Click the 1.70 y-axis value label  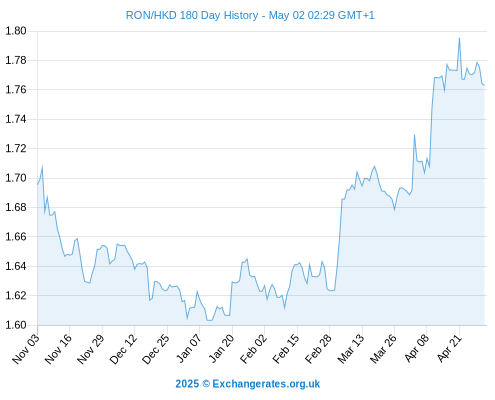[16, 178]
